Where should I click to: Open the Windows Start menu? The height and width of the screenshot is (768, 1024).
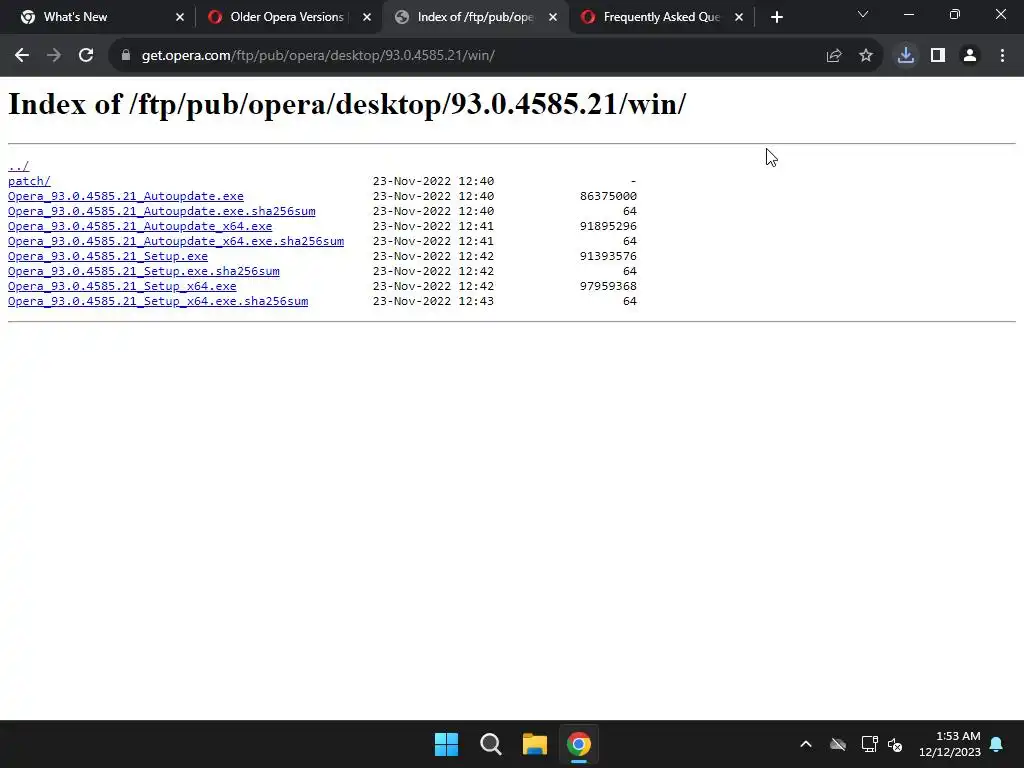[x=447, y=744]
